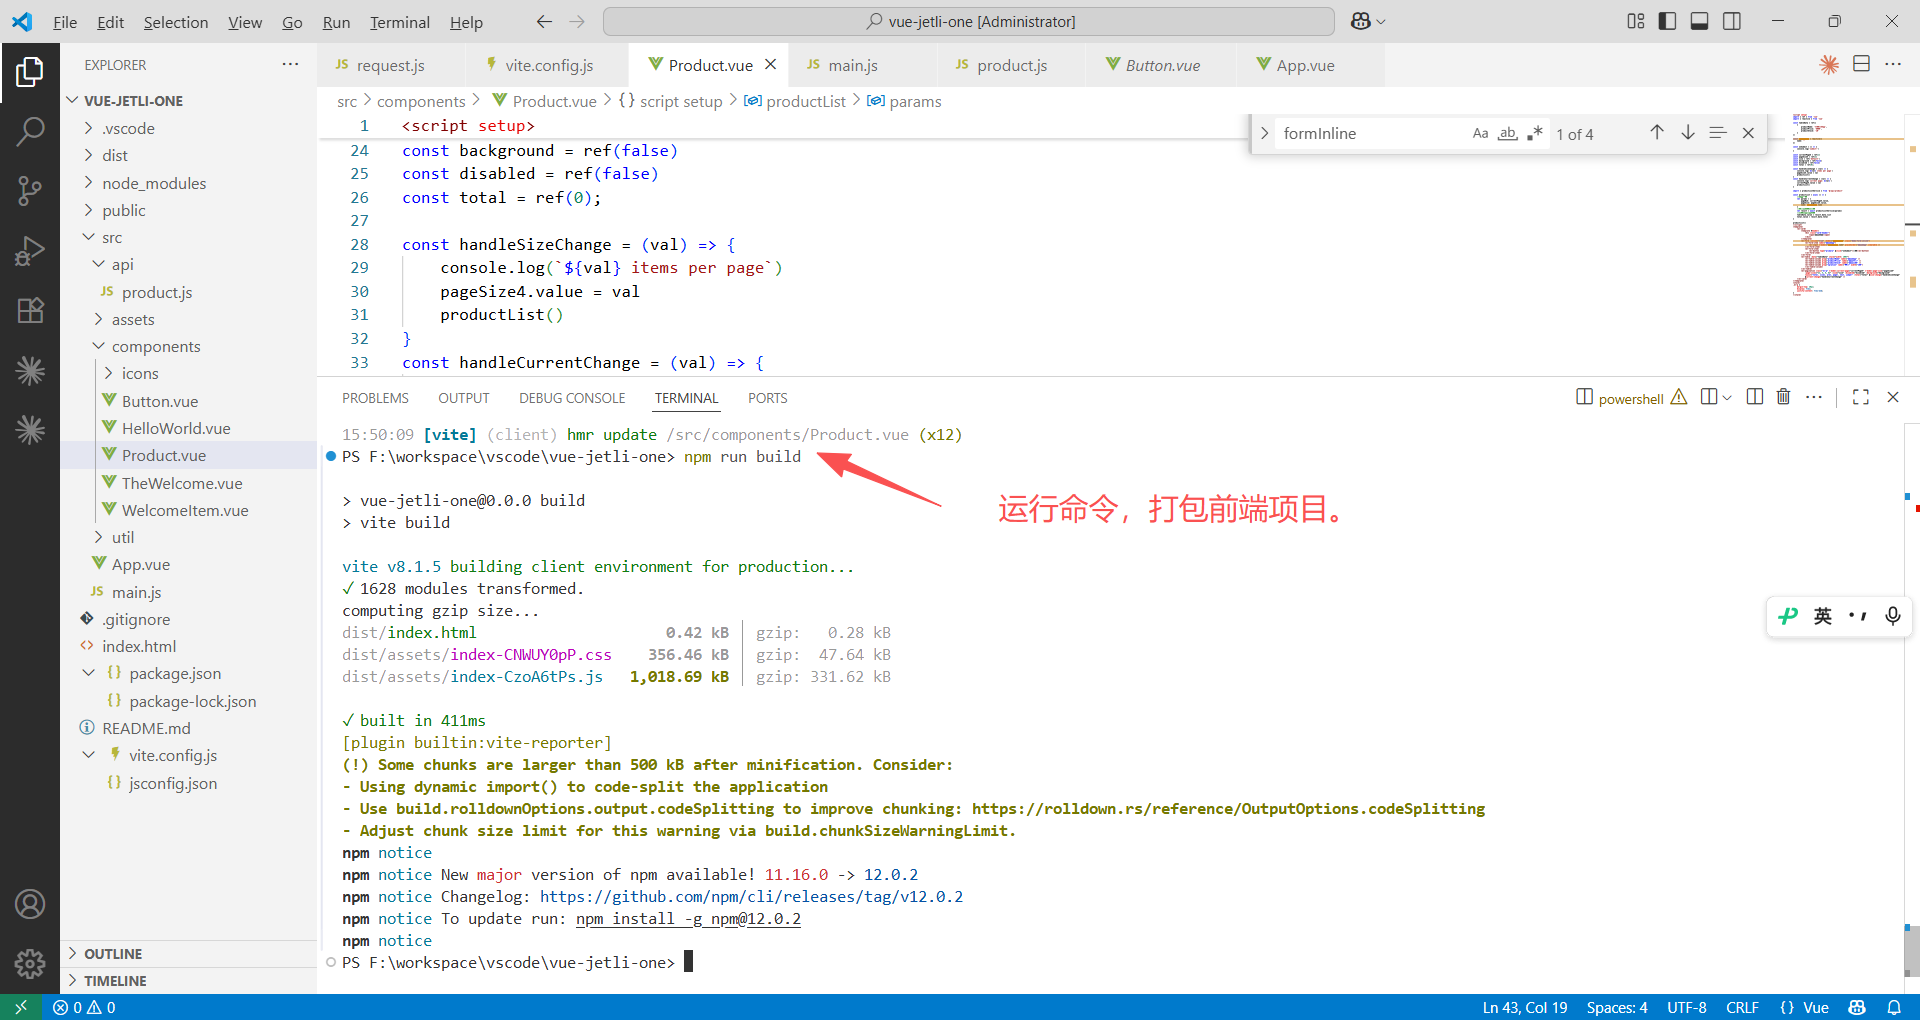Open Explorer views and more actions ellipsis
This screenshot has width=1920, height=1020.
coord(290,64)
